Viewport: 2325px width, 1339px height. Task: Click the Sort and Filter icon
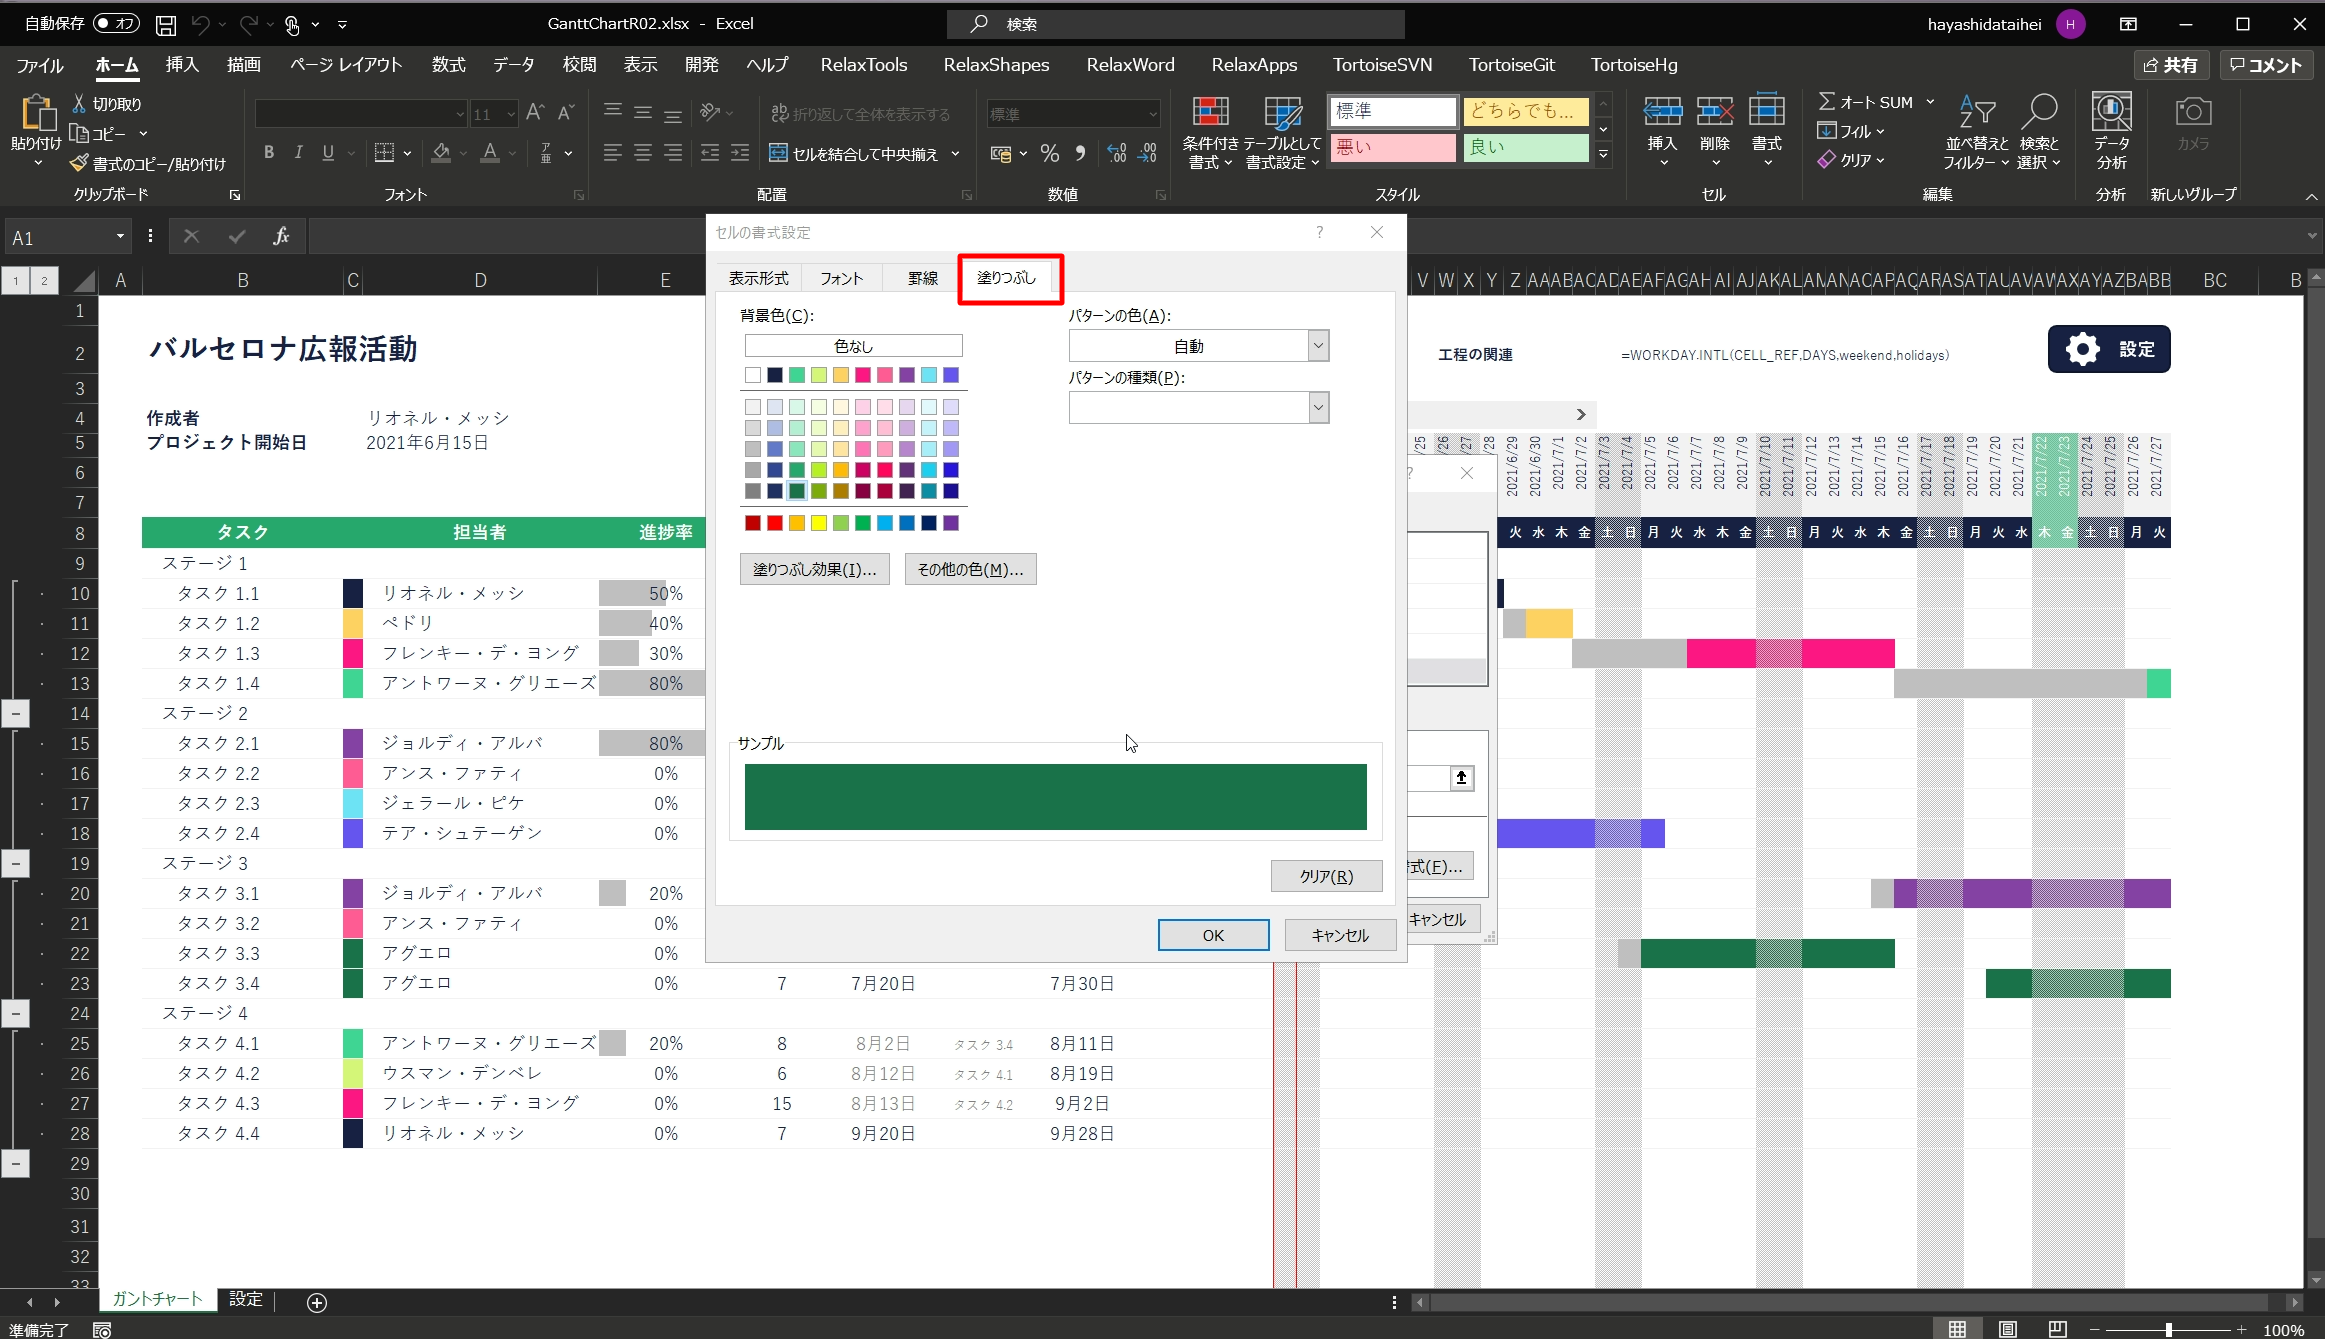1976,112
